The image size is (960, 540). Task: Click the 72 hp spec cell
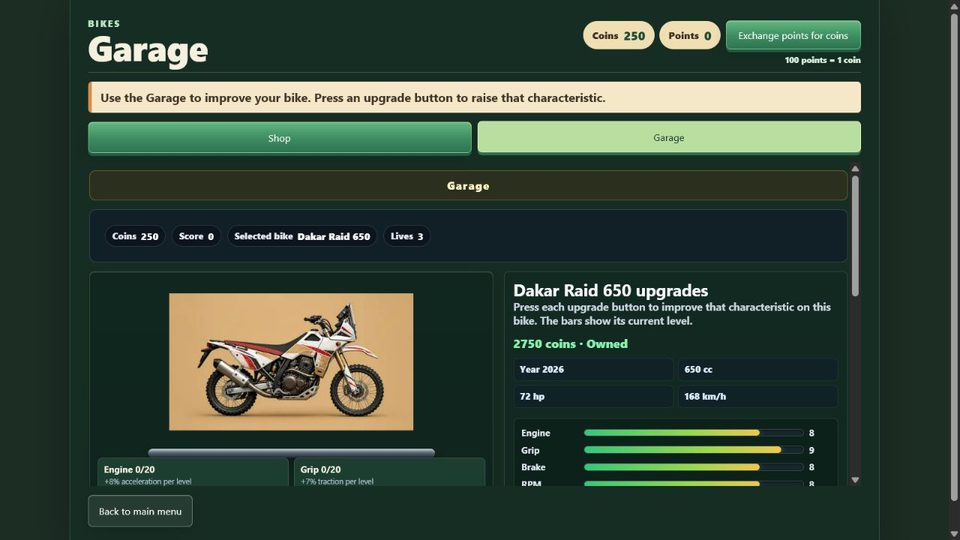coord(593,397)
